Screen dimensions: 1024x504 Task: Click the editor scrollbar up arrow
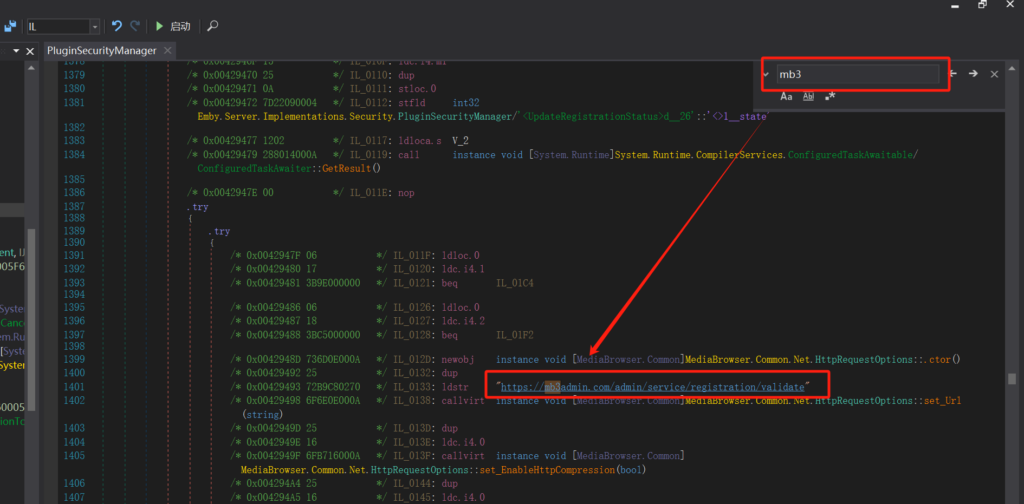(1012, 67)
